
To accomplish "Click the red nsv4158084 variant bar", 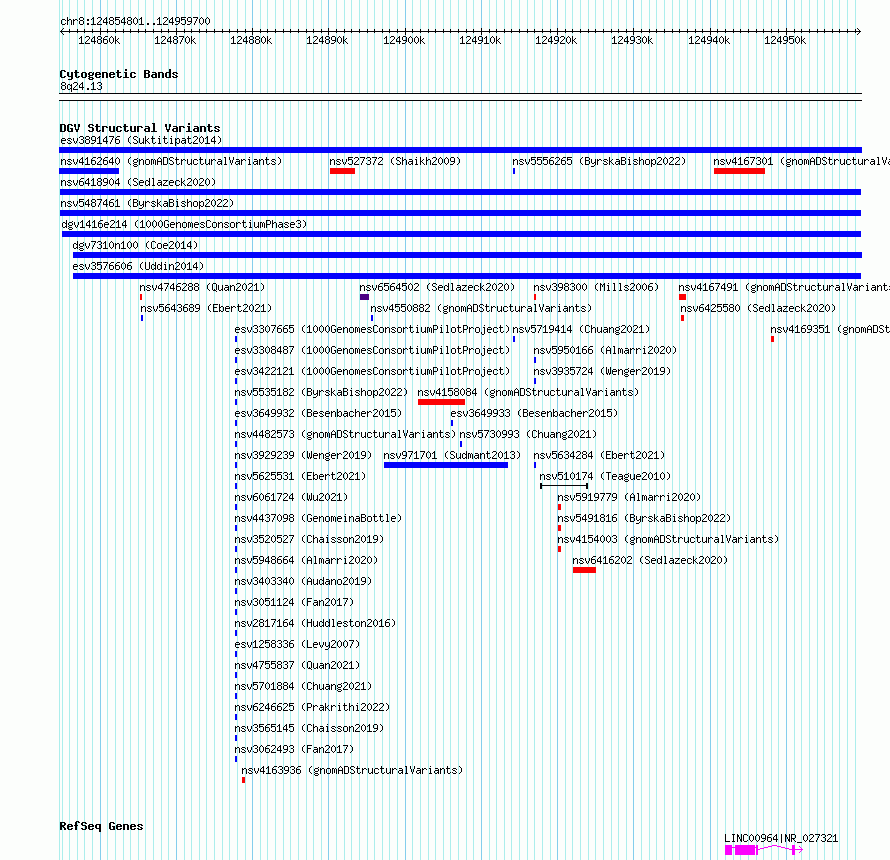I will click(442, 402).
